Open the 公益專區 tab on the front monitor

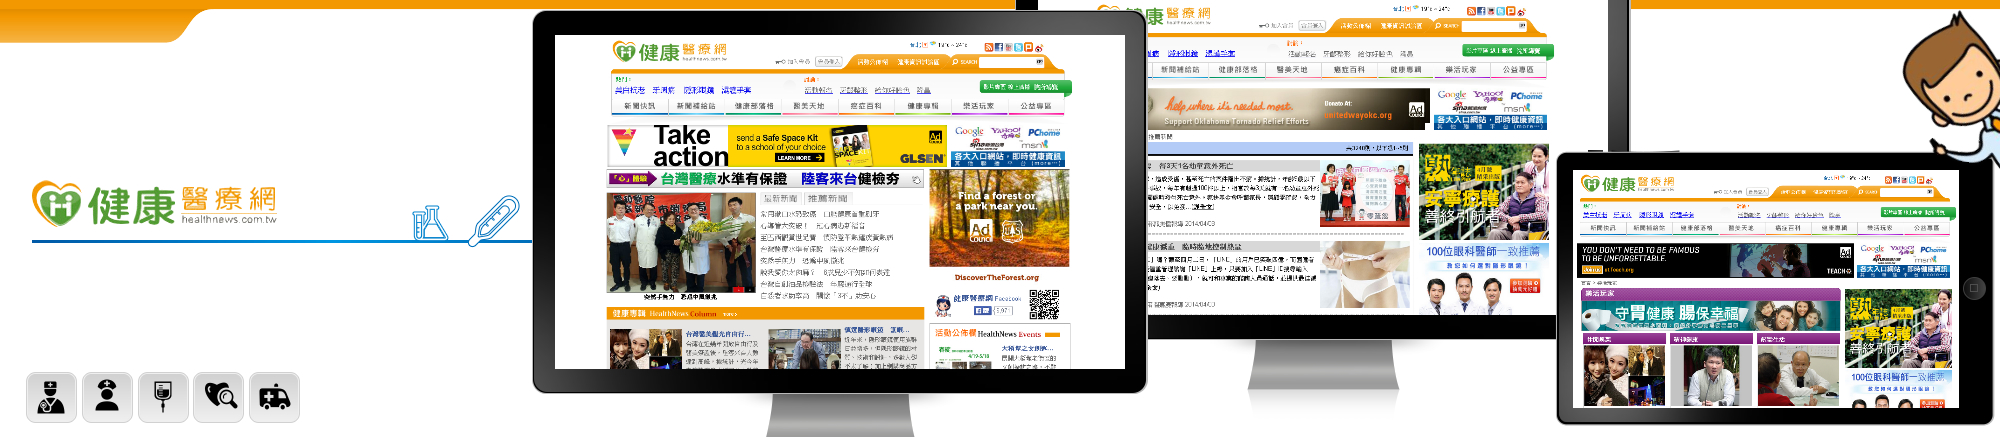pos(1036,106)
